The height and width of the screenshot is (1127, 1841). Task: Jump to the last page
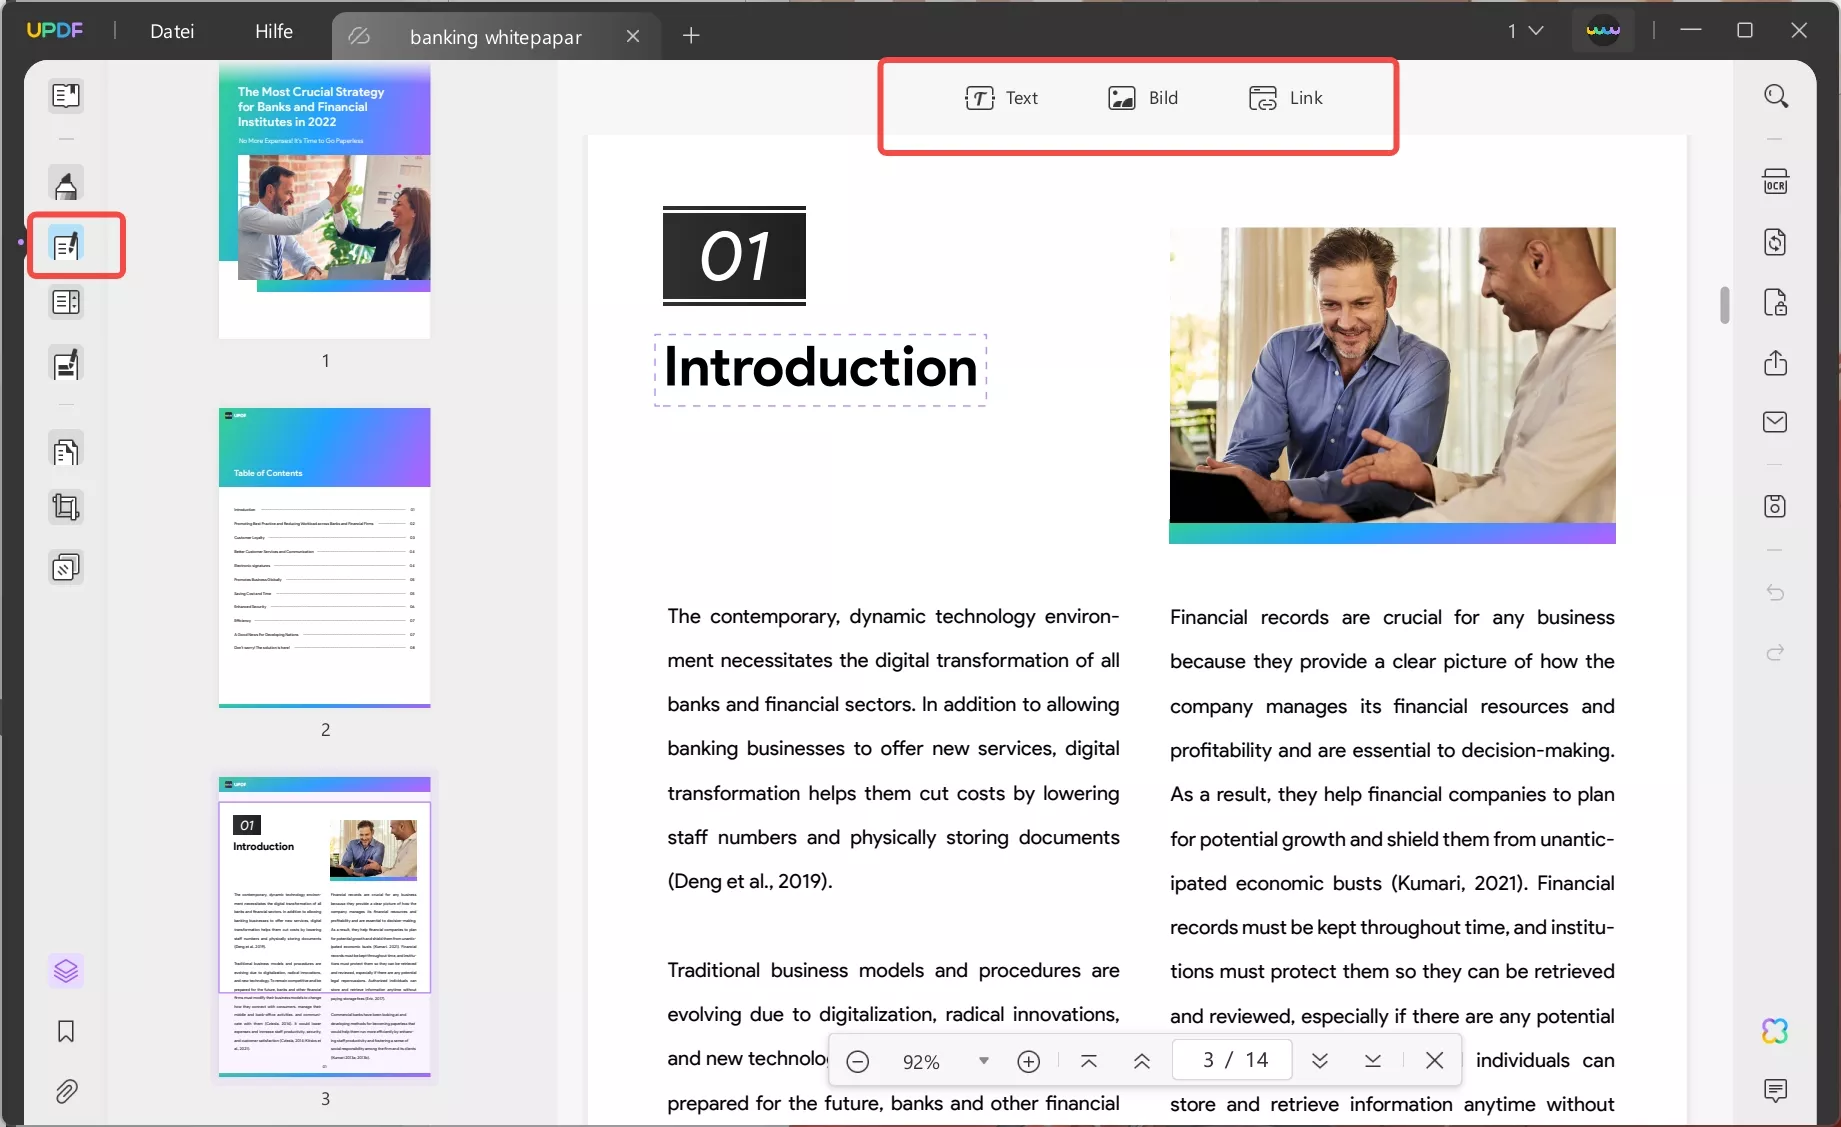[1373, 1061]
